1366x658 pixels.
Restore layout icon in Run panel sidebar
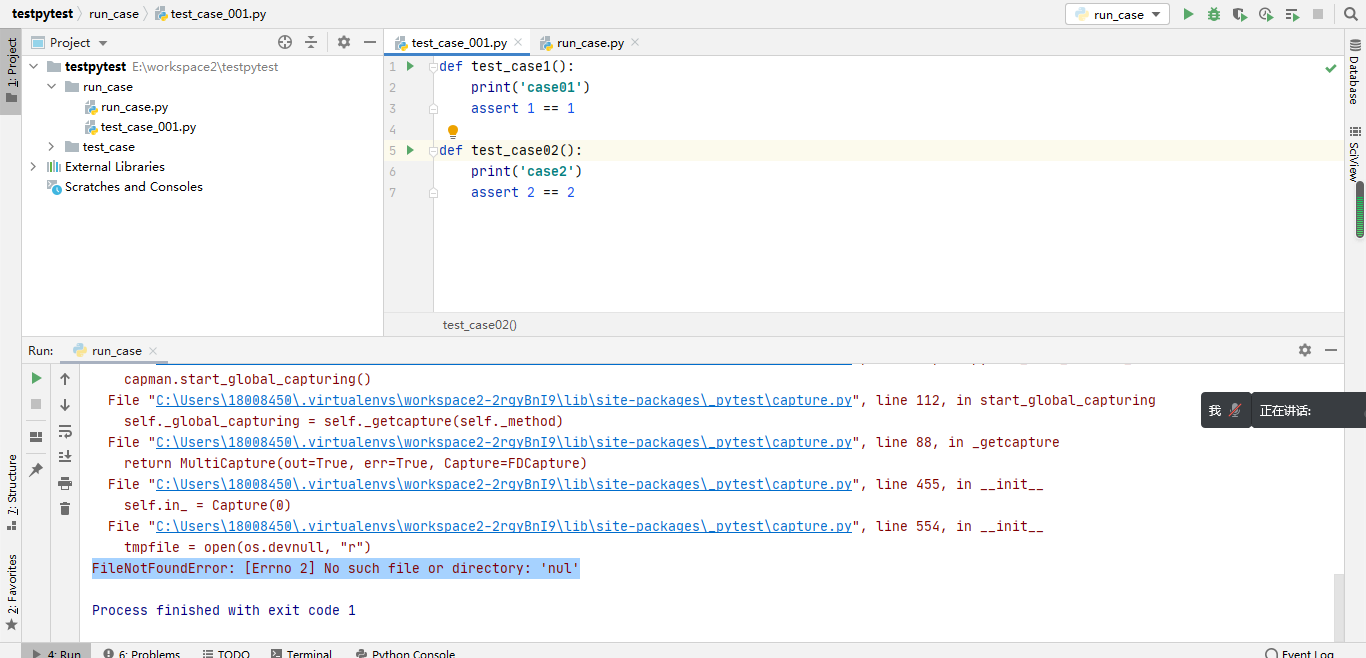(x=37, y=436)
